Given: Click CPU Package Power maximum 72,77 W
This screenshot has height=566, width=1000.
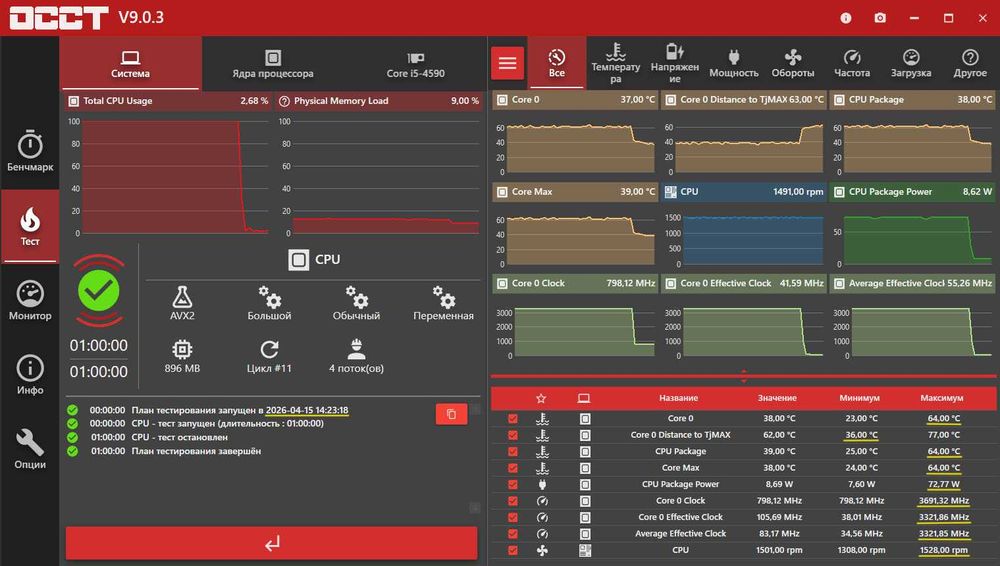Looking at the screenshot, I should (943, 484).
